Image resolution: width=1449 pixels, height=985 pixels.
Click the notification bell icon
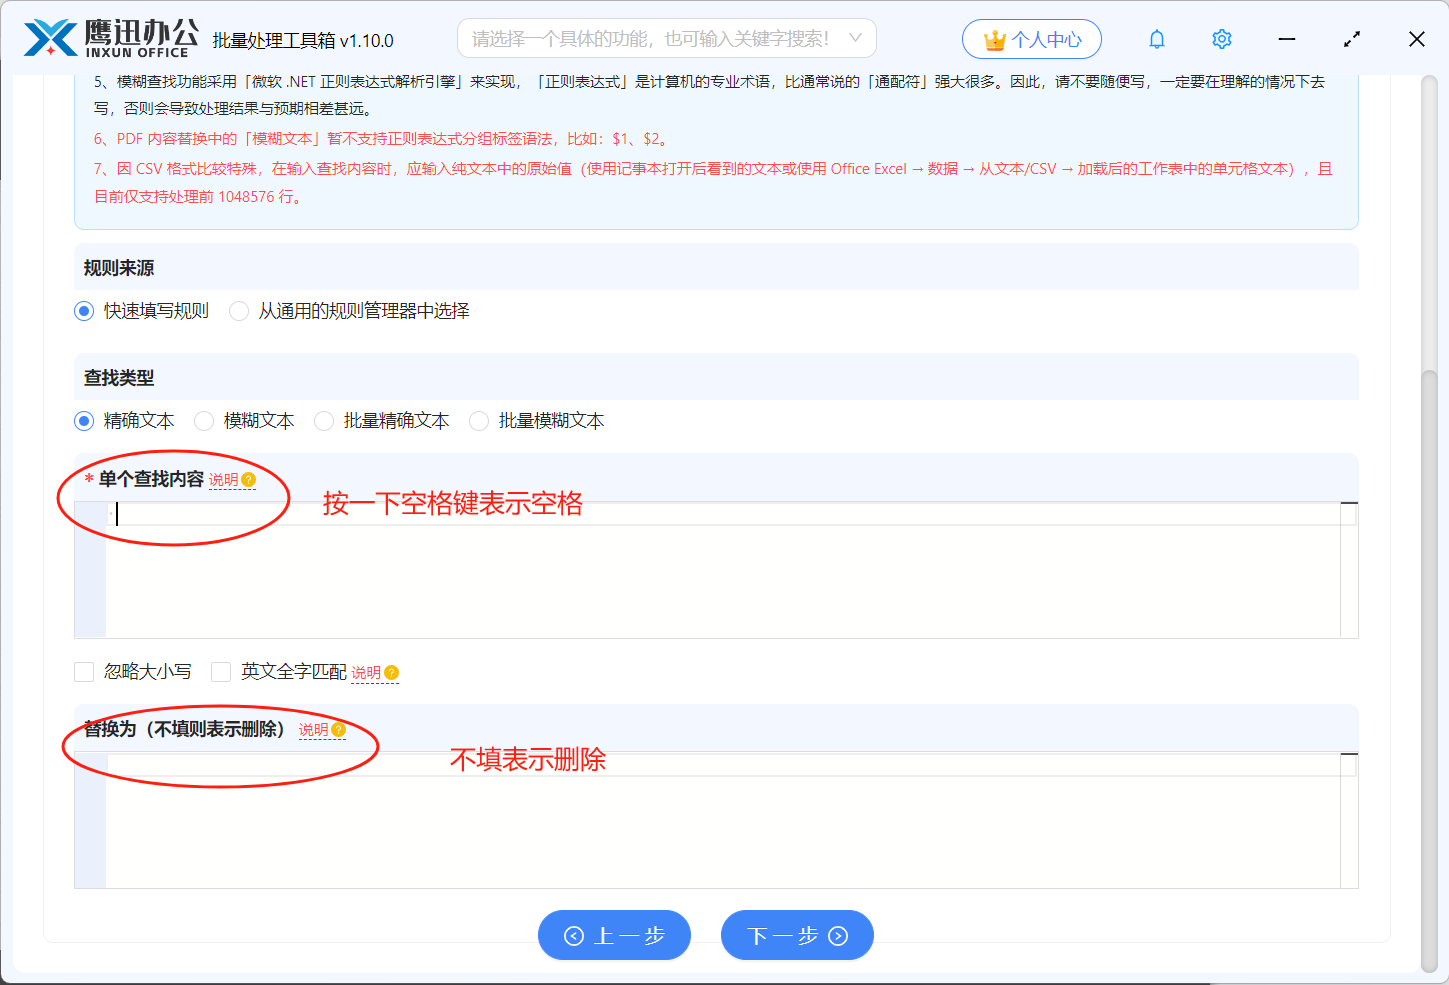tap(1157, 38)
